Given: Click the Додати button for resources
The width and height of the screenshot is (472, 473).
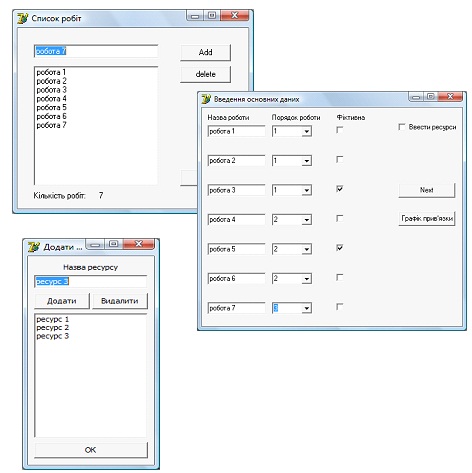Looking at the screenshot, I should pyautogui.click(x=62, y=301).
